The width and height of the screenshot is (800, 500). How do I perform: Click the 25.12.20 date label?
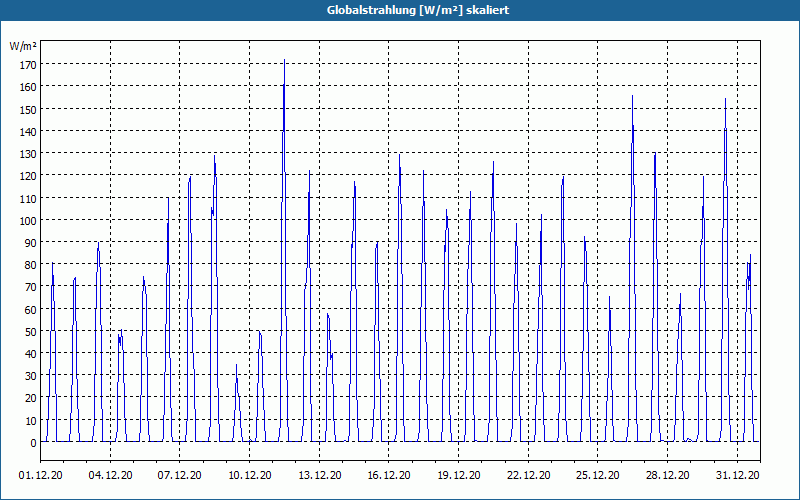tap(598, 476)
